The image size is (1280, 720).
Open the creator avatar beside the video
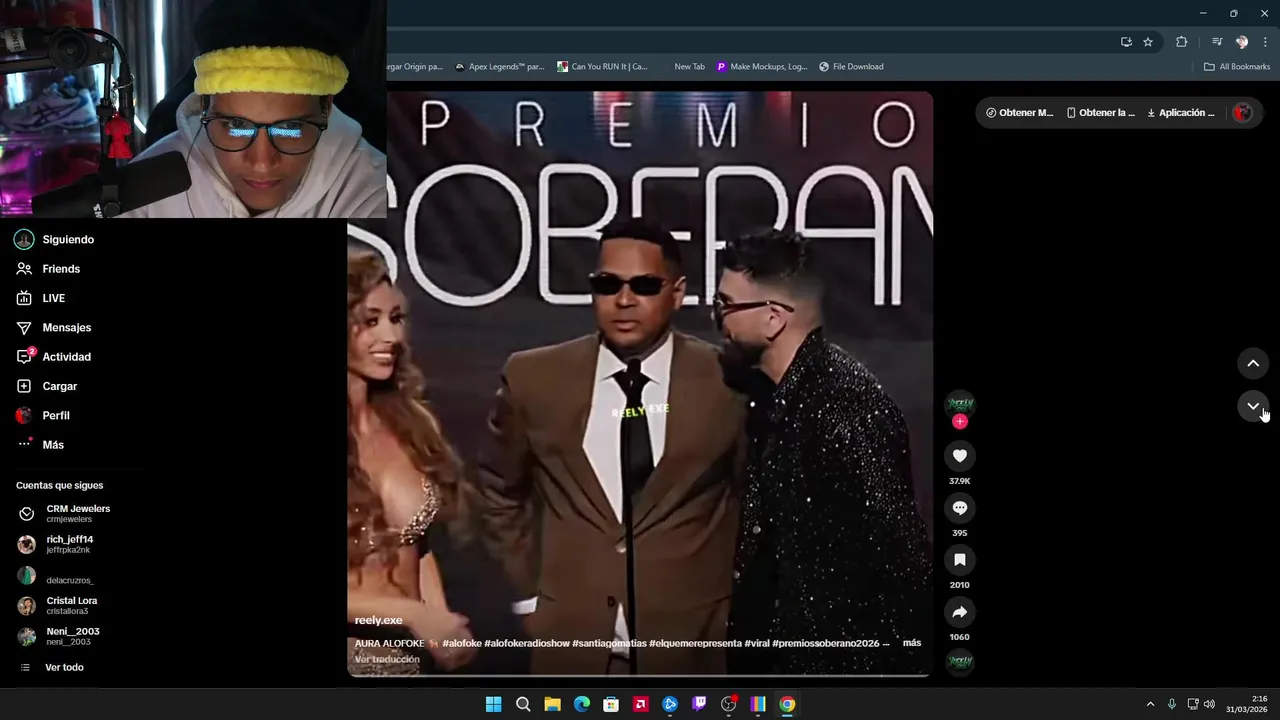960,404
